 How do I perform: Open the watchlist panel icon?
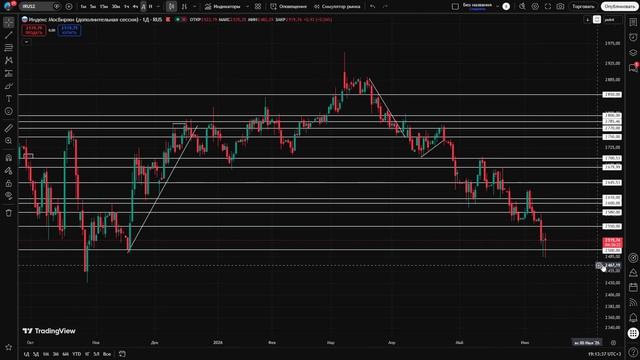click(x=633, y=22)
